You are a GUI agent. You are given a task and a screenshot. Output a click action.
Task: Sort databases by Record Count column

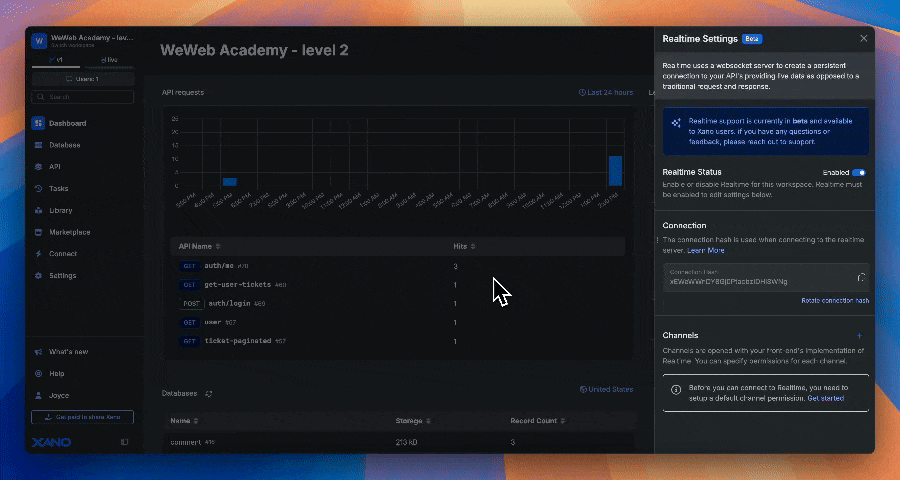coord(538,421)
